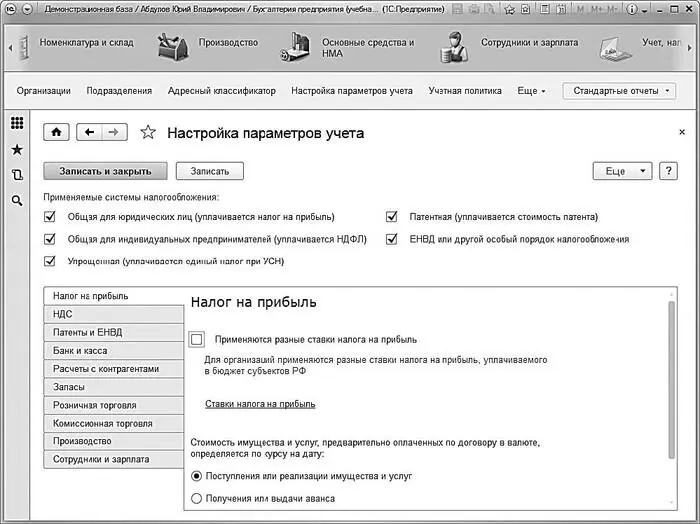Image resolution: width=700 pixels, height=524 pixels.
Task: Select Получения или выдачи аванса radio
Action: click(196, 499)
